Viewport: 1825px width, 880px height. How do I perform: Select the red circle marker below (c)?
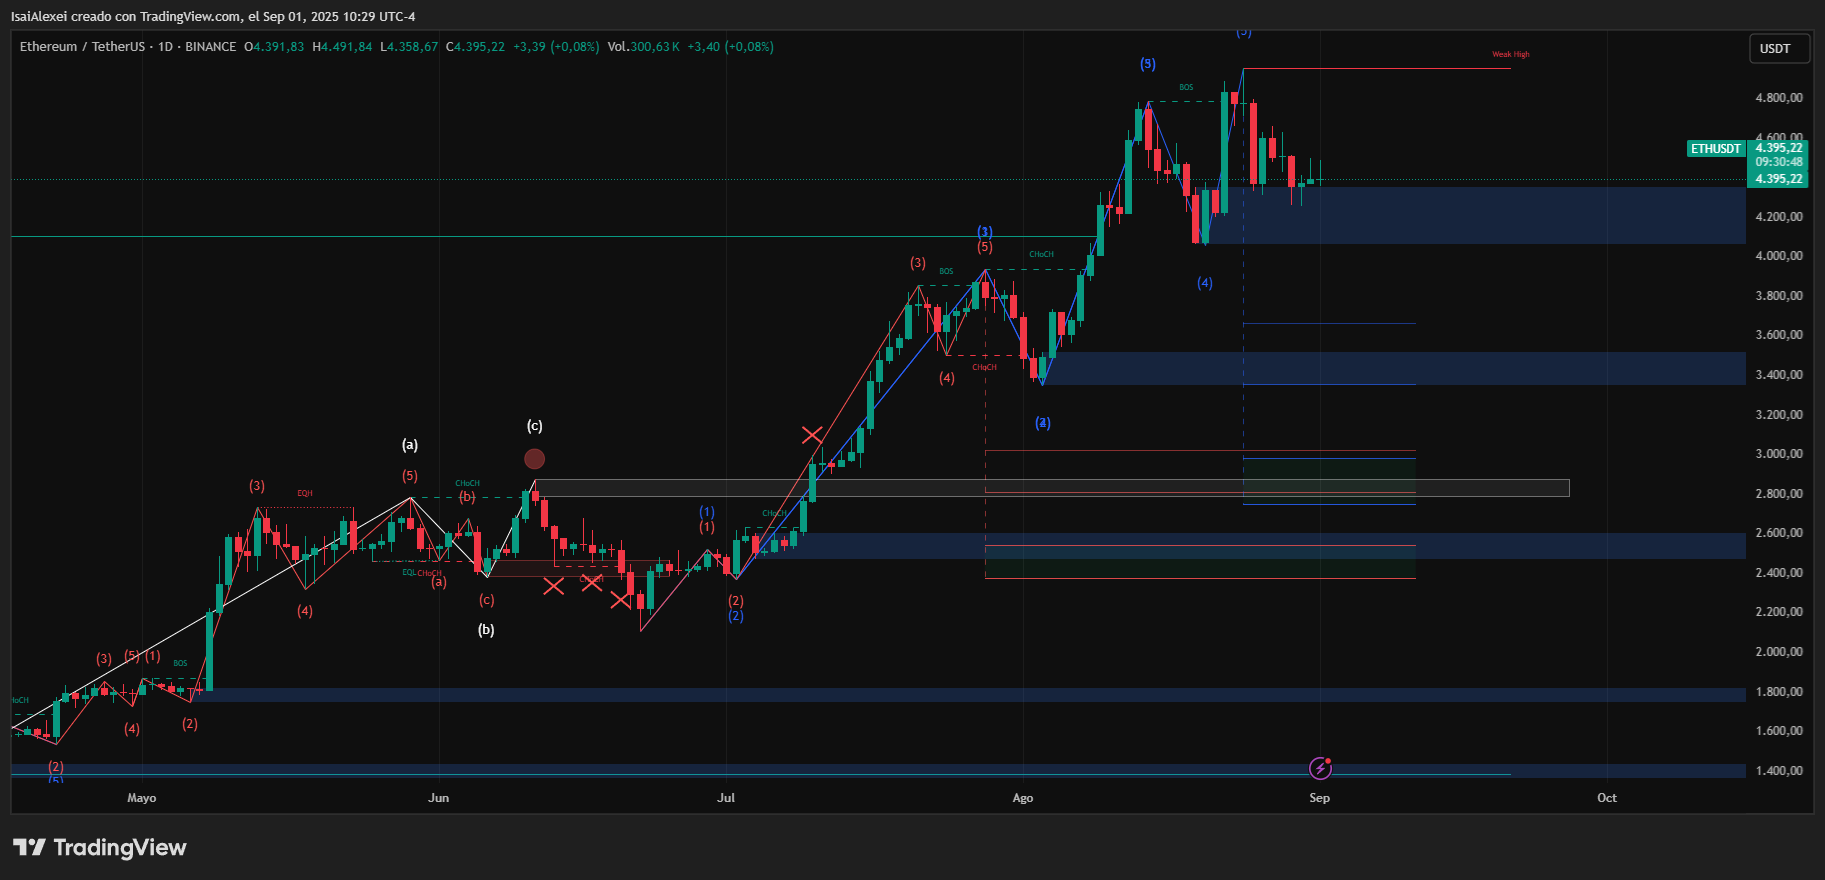click(x=535, y=459)
